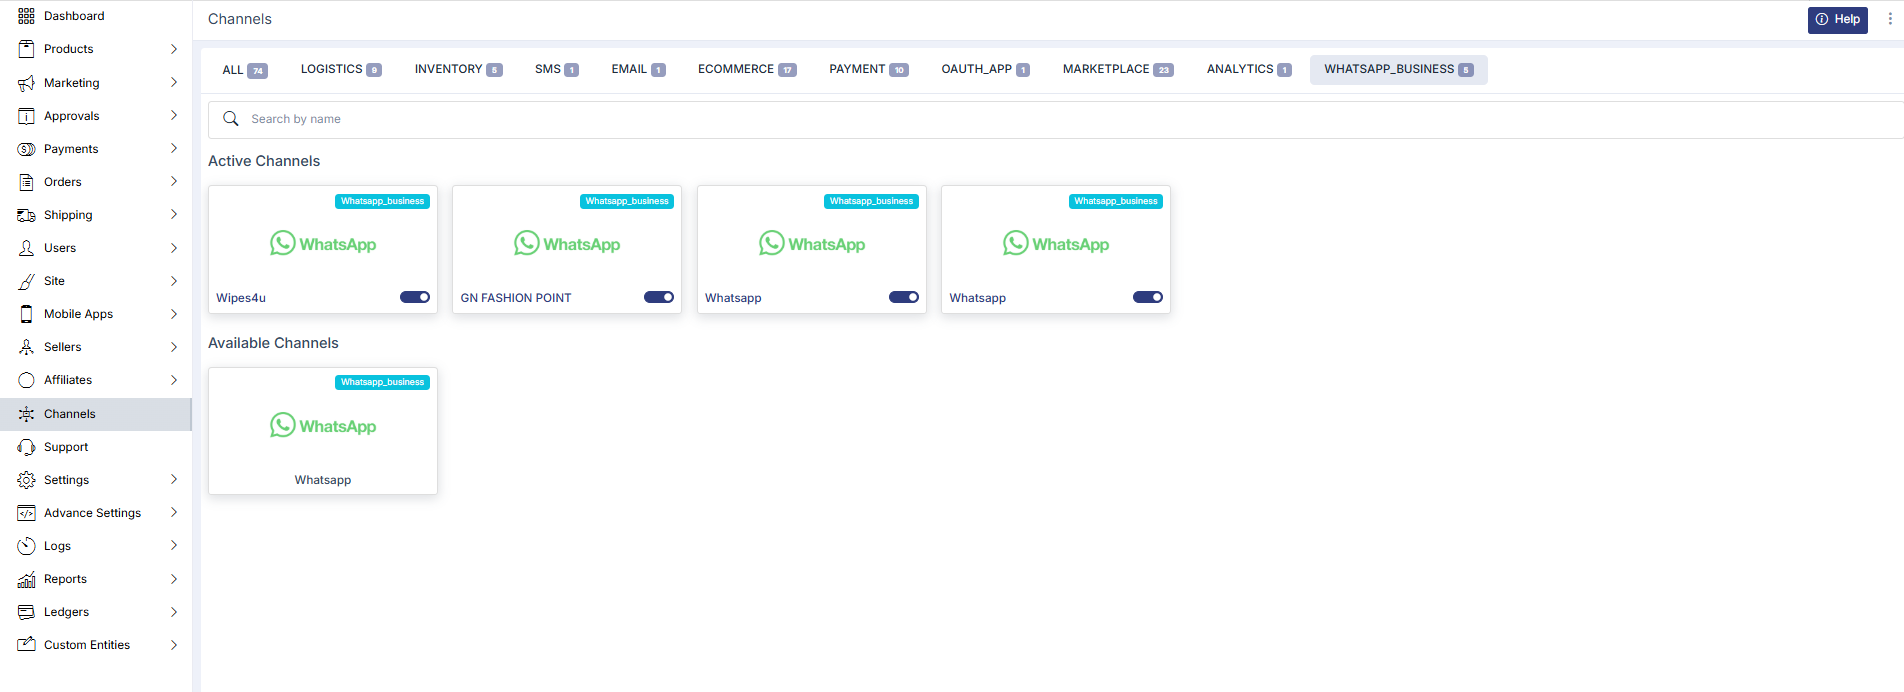
Task: Expand the Approvals submenu chevron
Action: [174, 115]
